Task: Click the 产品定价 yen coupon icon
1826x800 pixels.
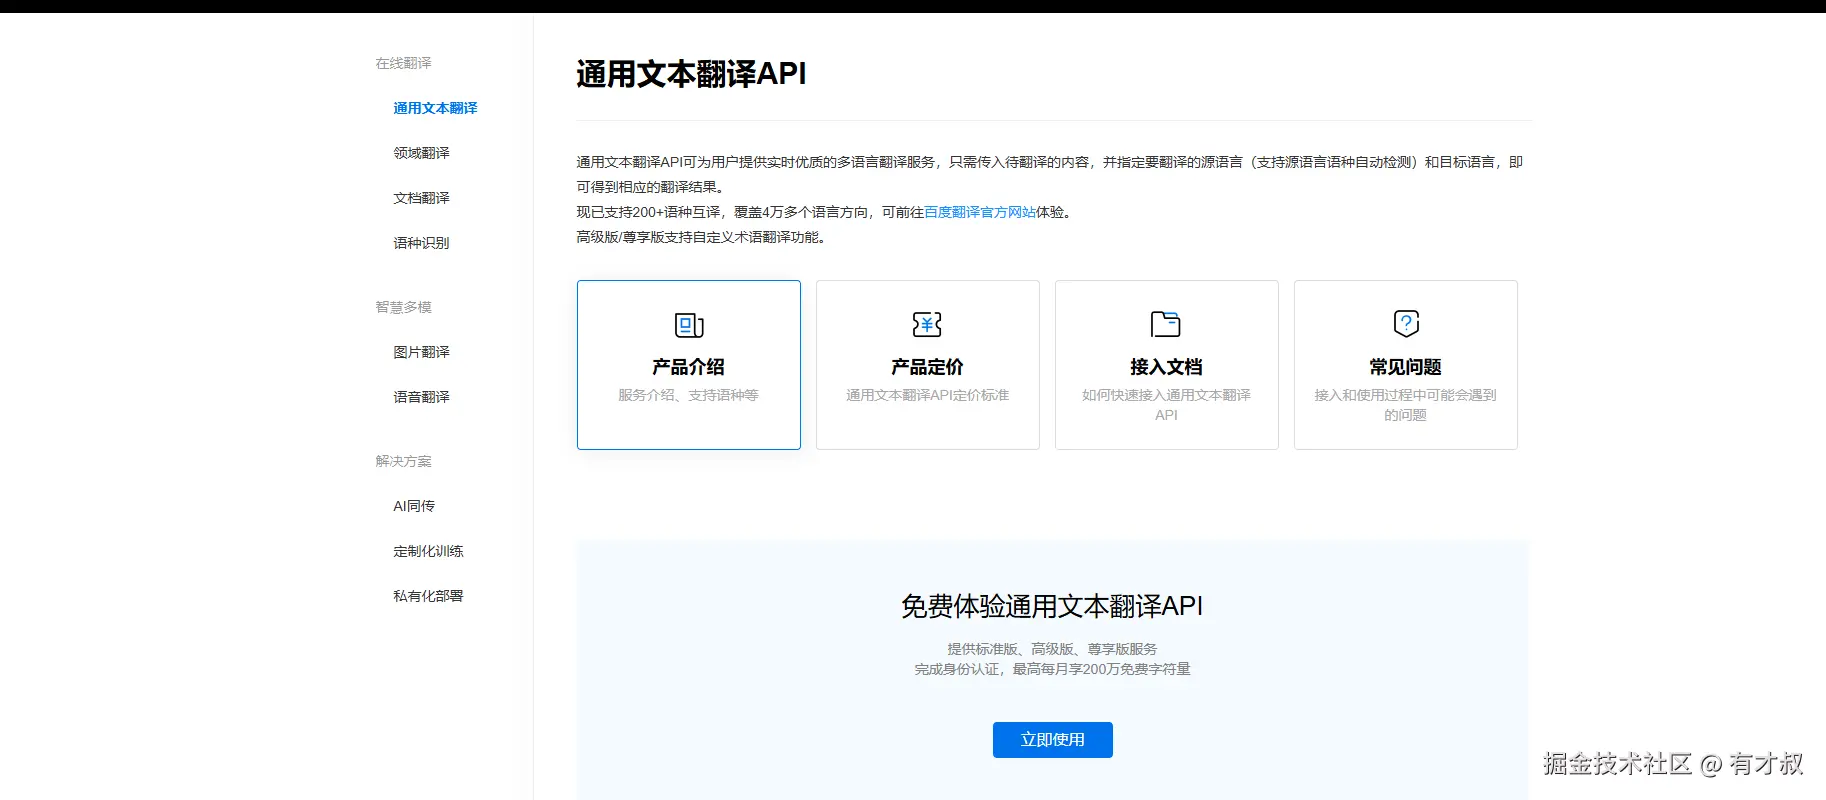Action: [927, 324]
